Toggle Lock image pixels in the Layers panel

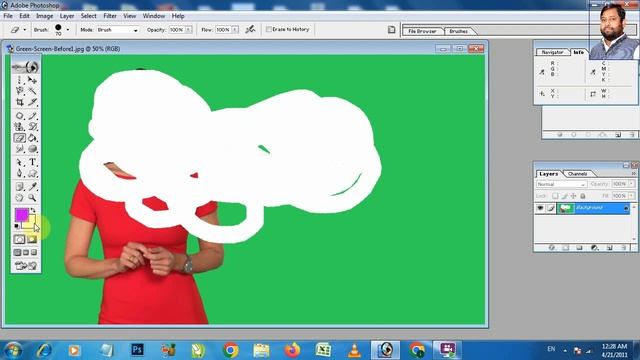coord(564,196)
